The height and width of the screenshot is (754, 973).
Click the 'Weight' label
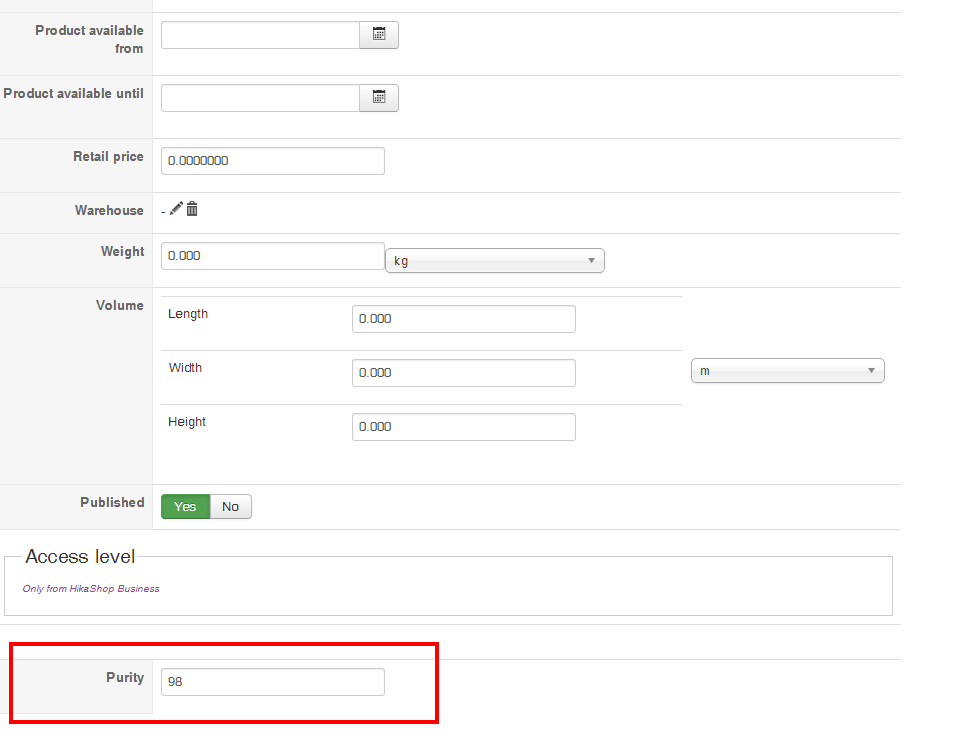click(122, 251)
